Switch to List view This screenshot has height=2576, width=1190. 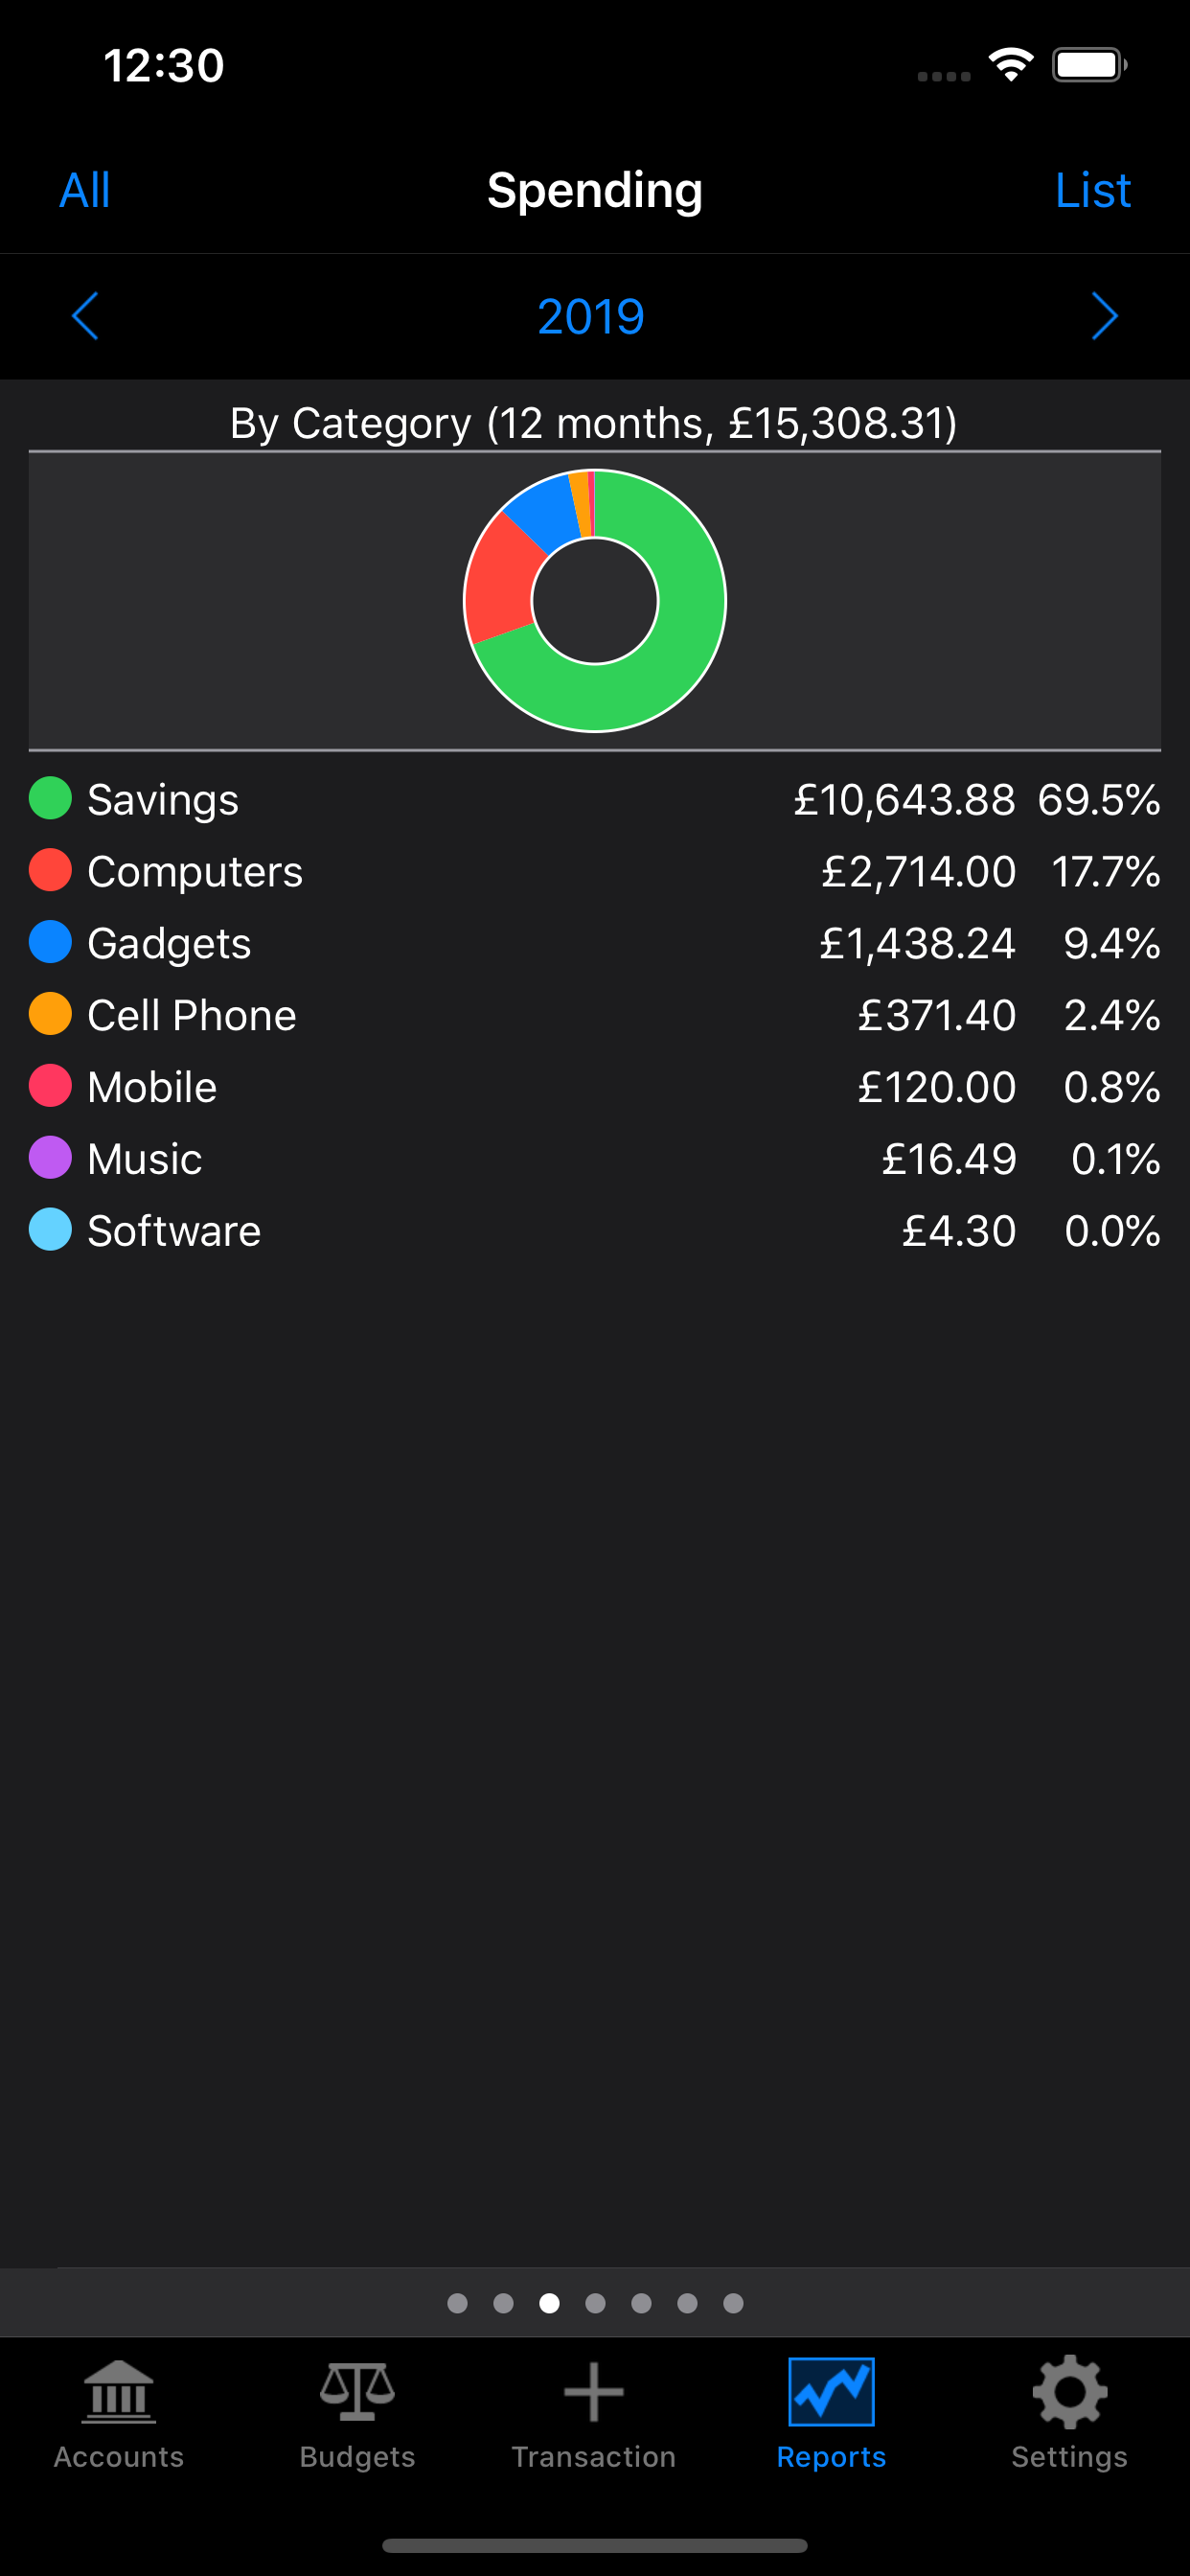[1092, 190]
